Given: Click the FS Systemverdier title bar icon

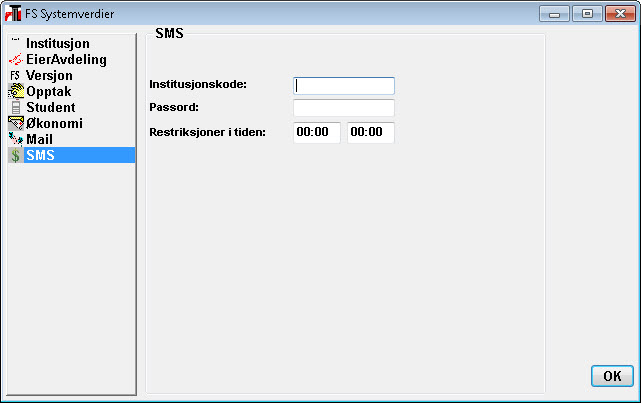Looking at the screenshot, I should tap(13, 13).
